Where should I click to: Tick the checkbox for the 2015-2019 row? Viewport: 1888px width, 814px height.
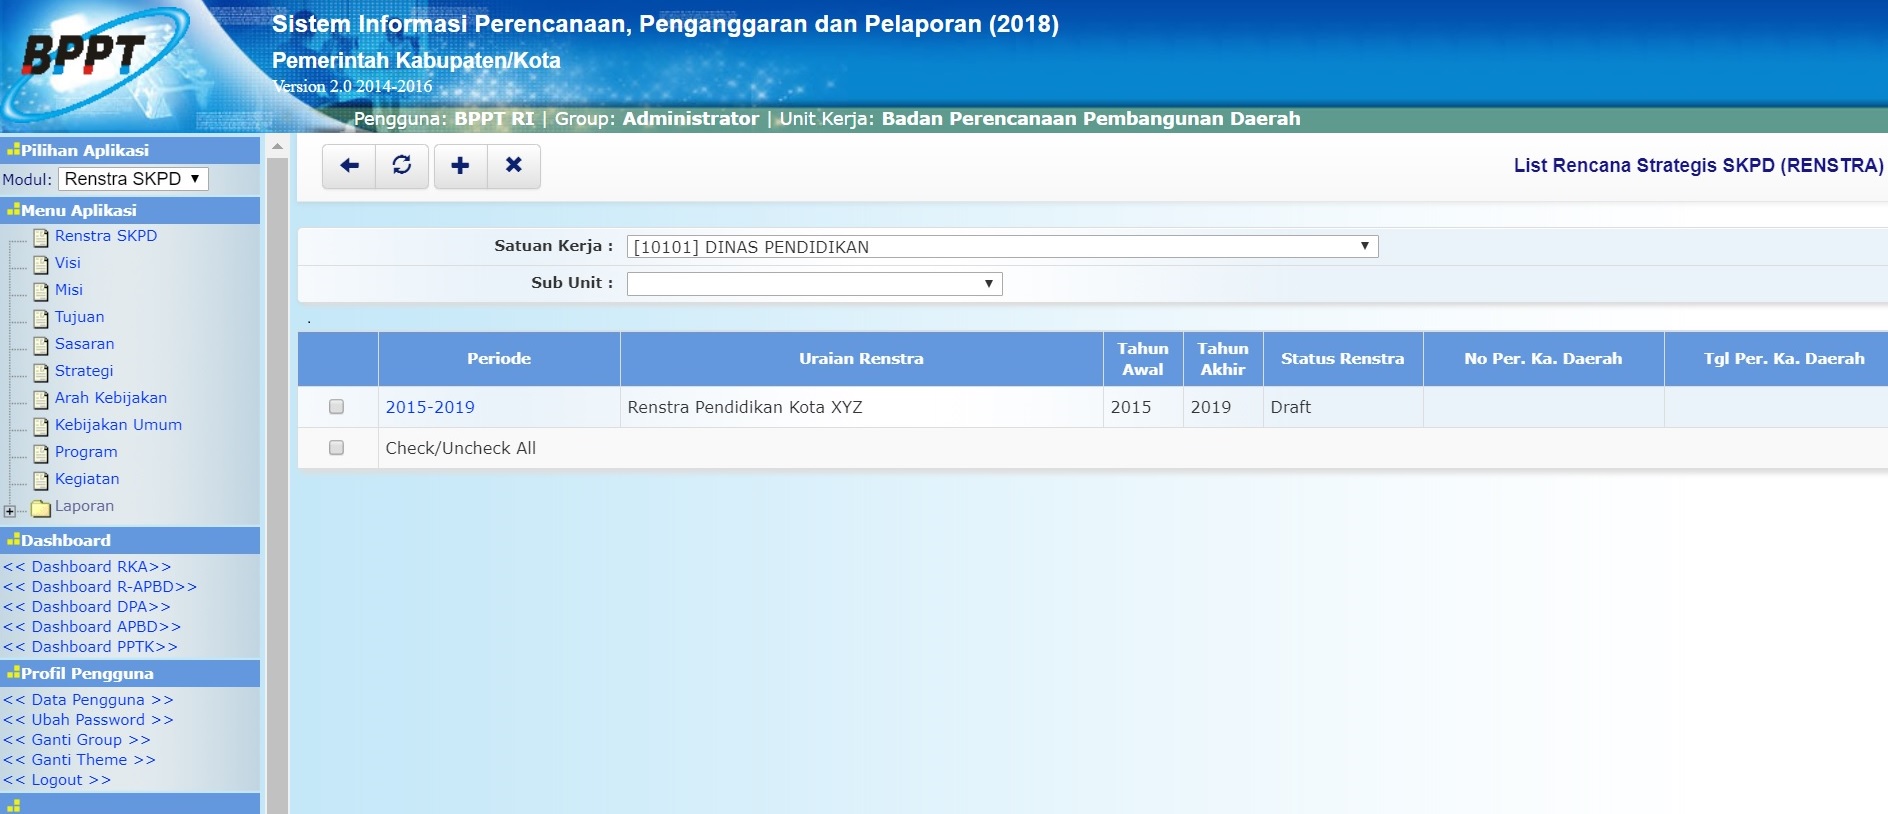pyautogui.click(x=337, y=407)
